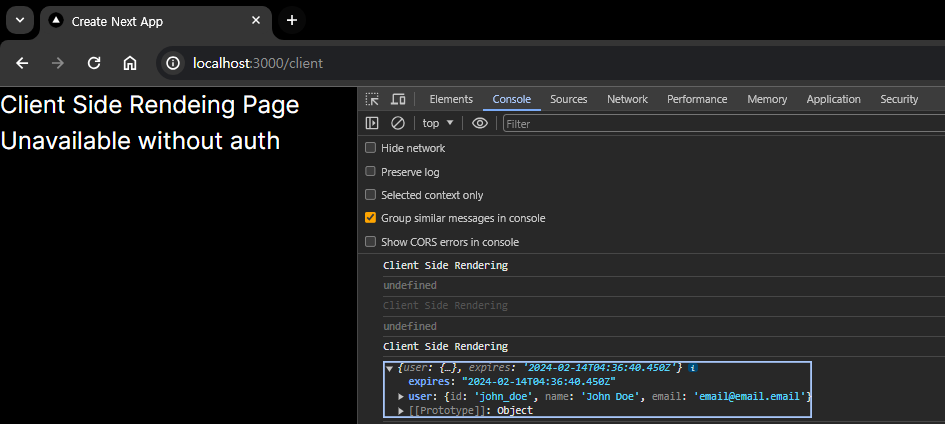Open the home page icon
This screenshot has width=945, height=424.
point(130,63)
